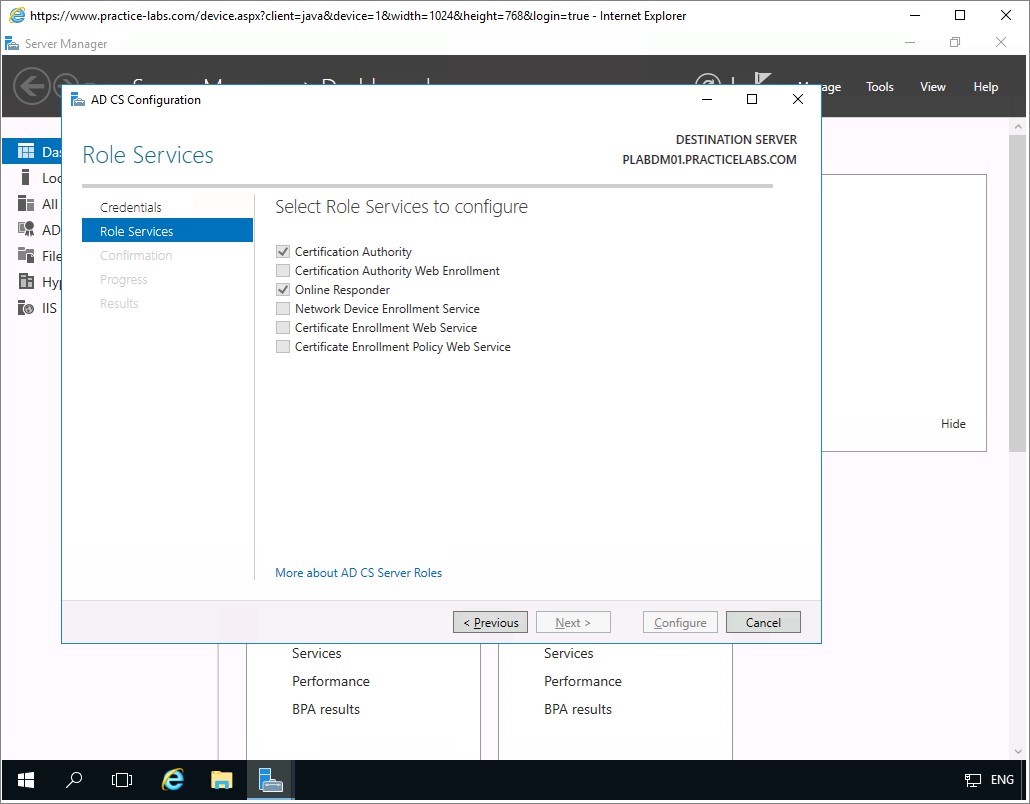Select the All Servers icon in the sidebar
Viewport: 1030px width, 804px height.
pos(26,204)
